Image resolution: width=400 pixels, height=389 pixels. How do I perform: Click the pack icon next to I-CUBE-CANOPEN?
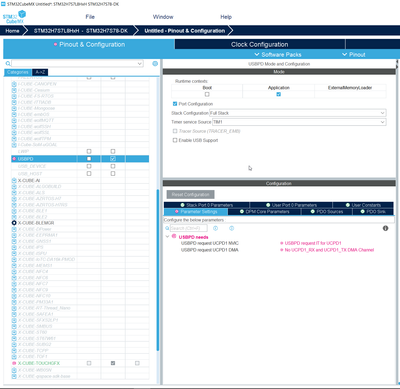(14, 84)
